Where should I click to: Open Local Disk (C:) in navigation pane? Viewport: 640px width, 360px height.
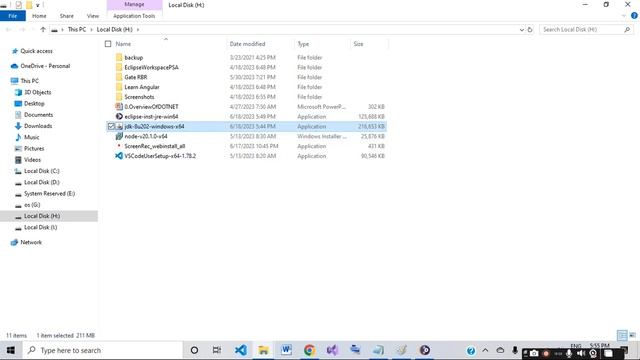coord(42,171)
